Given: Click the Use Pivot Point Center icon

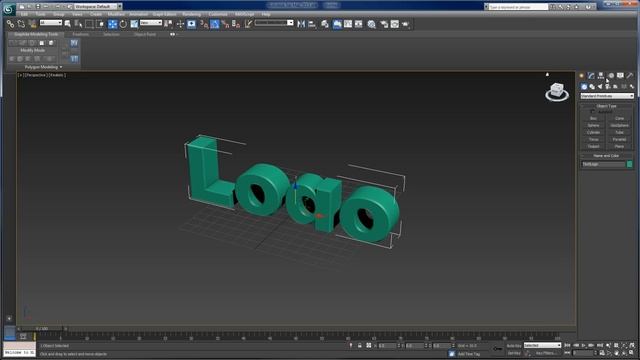Looking at the screenshot, I should pyautogui.click(x=168, y=24).
